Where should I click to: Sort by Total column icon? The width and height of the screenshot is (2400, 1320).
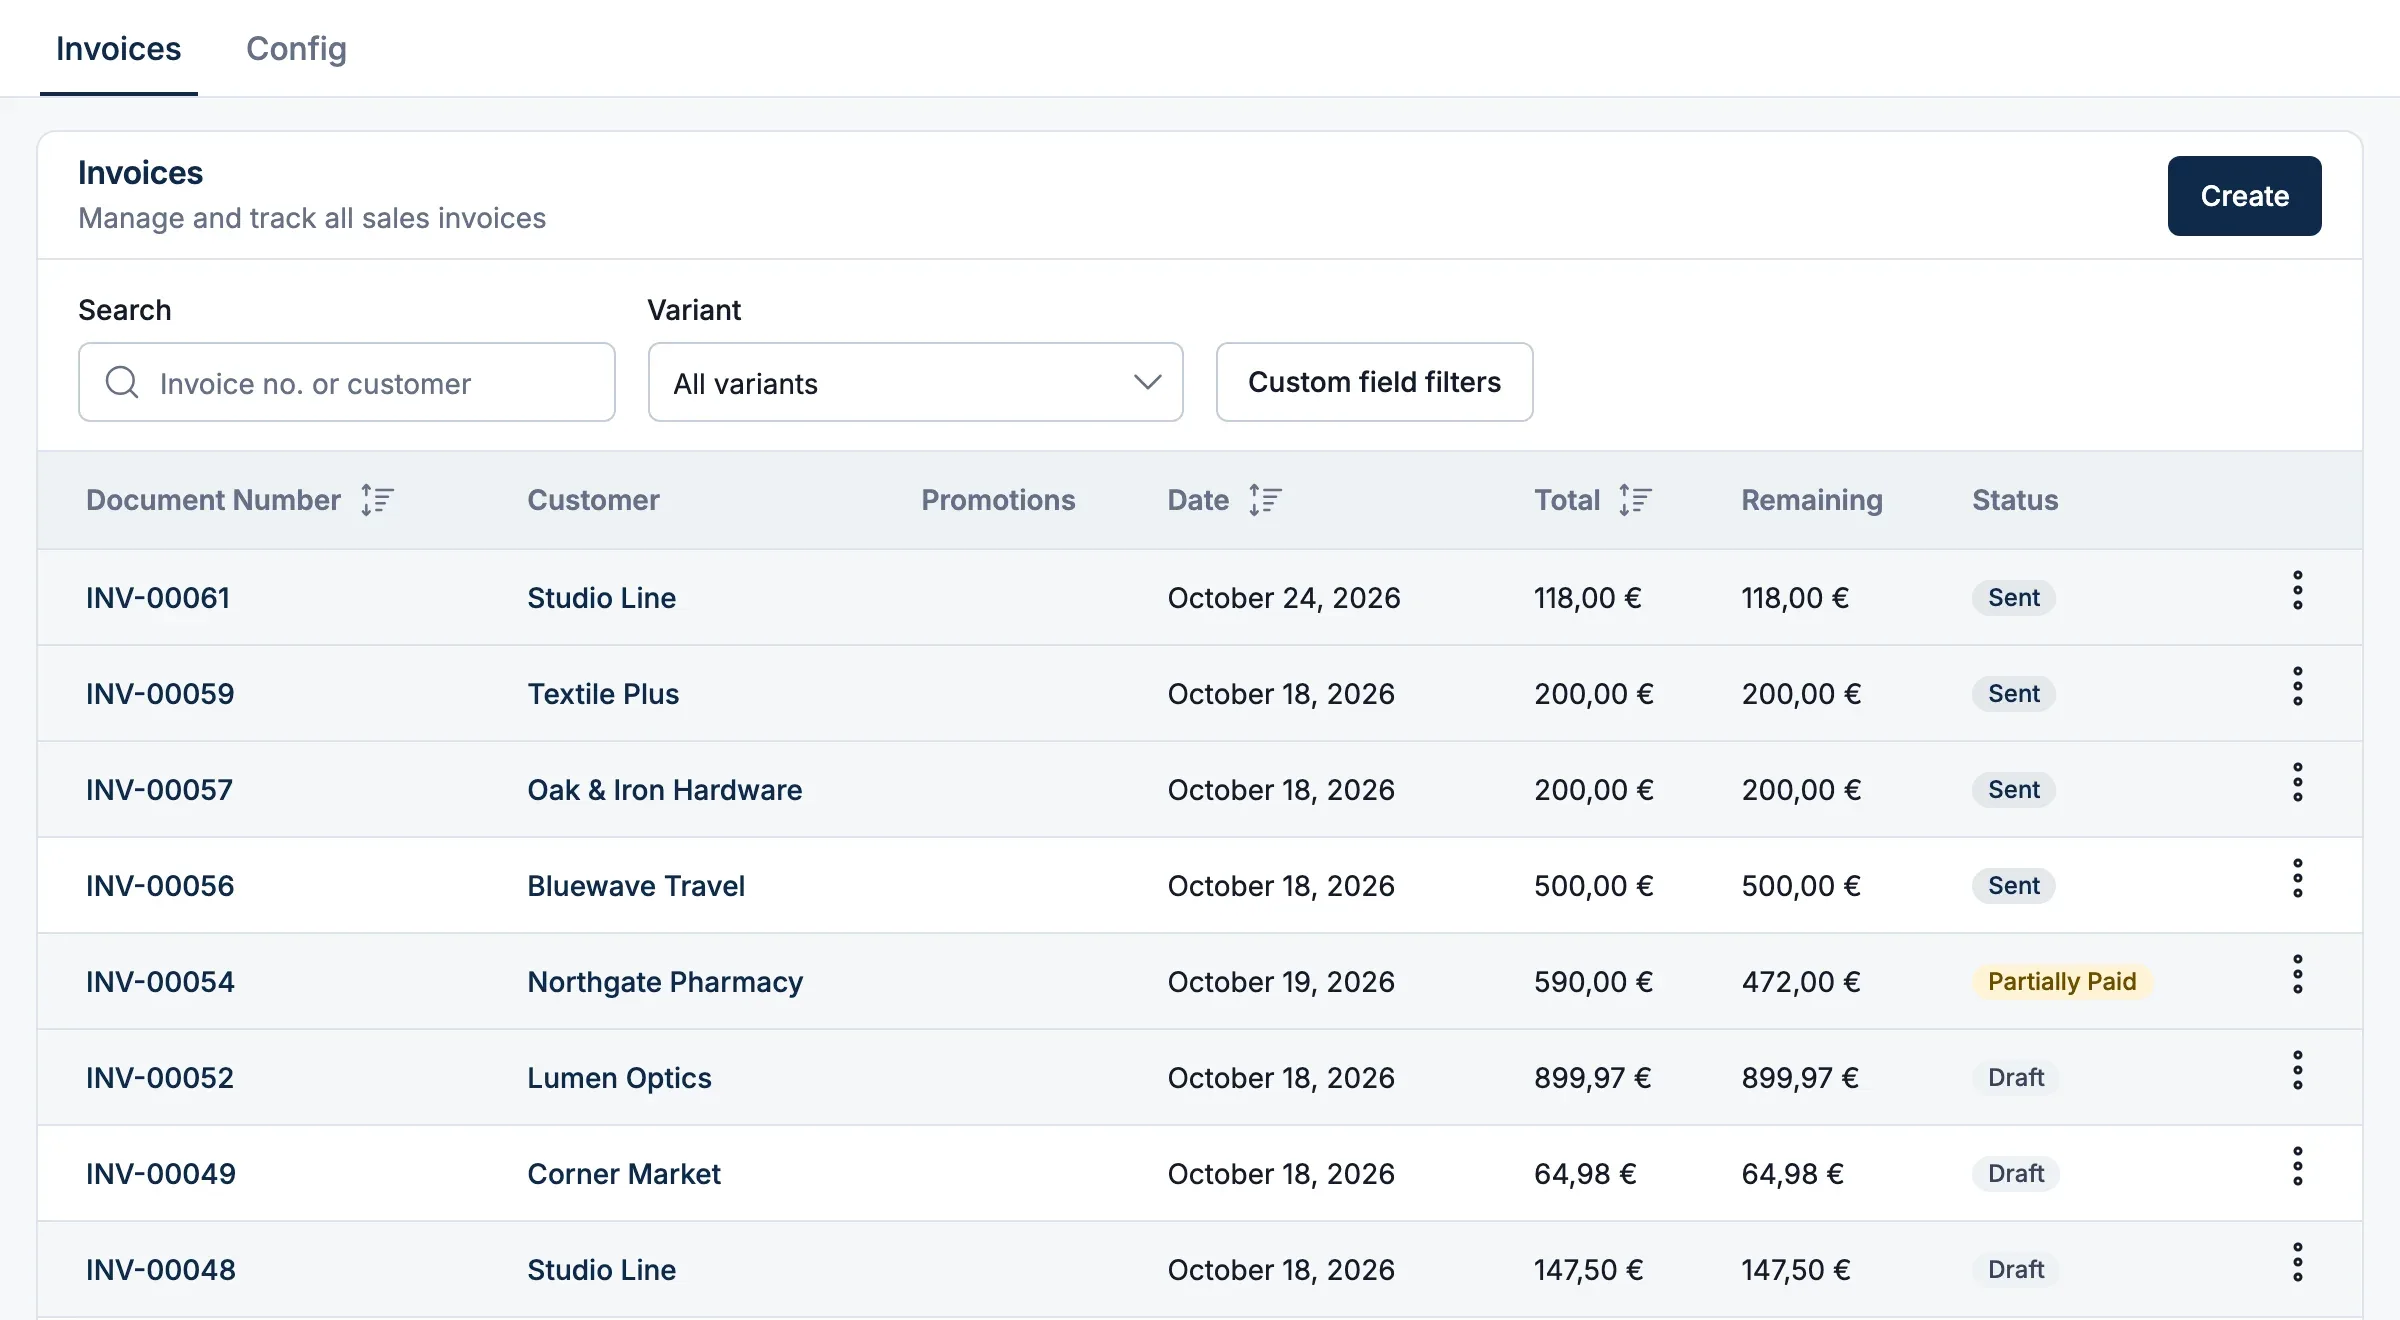(x=1635, y=500)
